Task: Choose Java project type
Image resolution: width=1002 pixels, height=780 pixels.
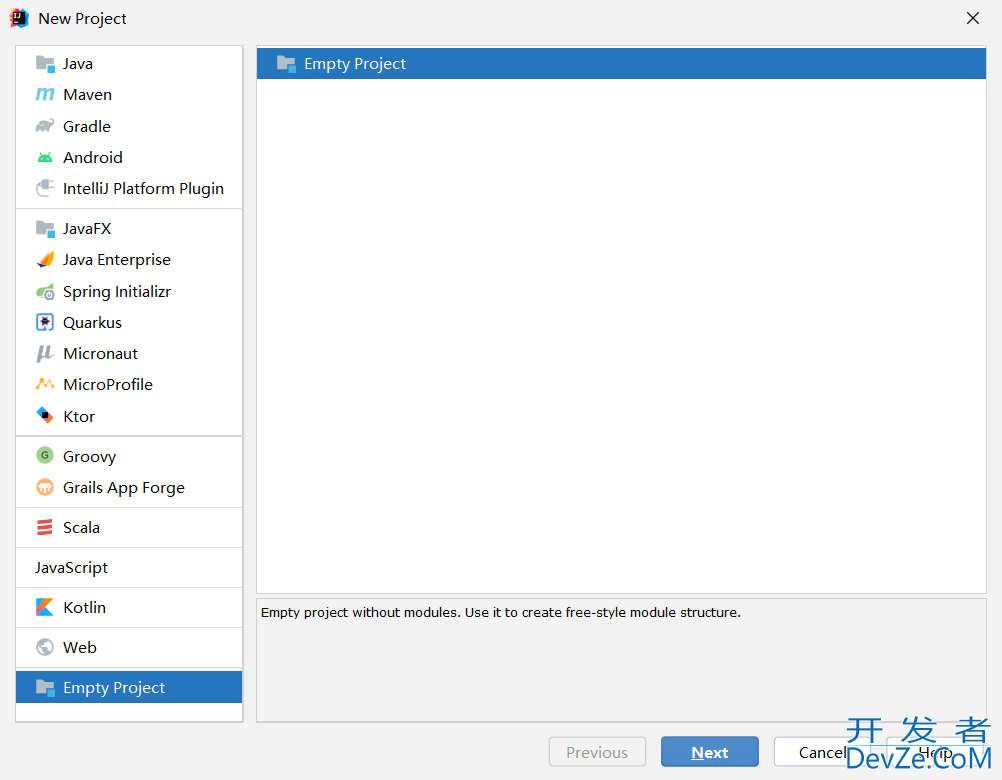Action: pyautogui.click(x=77, y=64)
